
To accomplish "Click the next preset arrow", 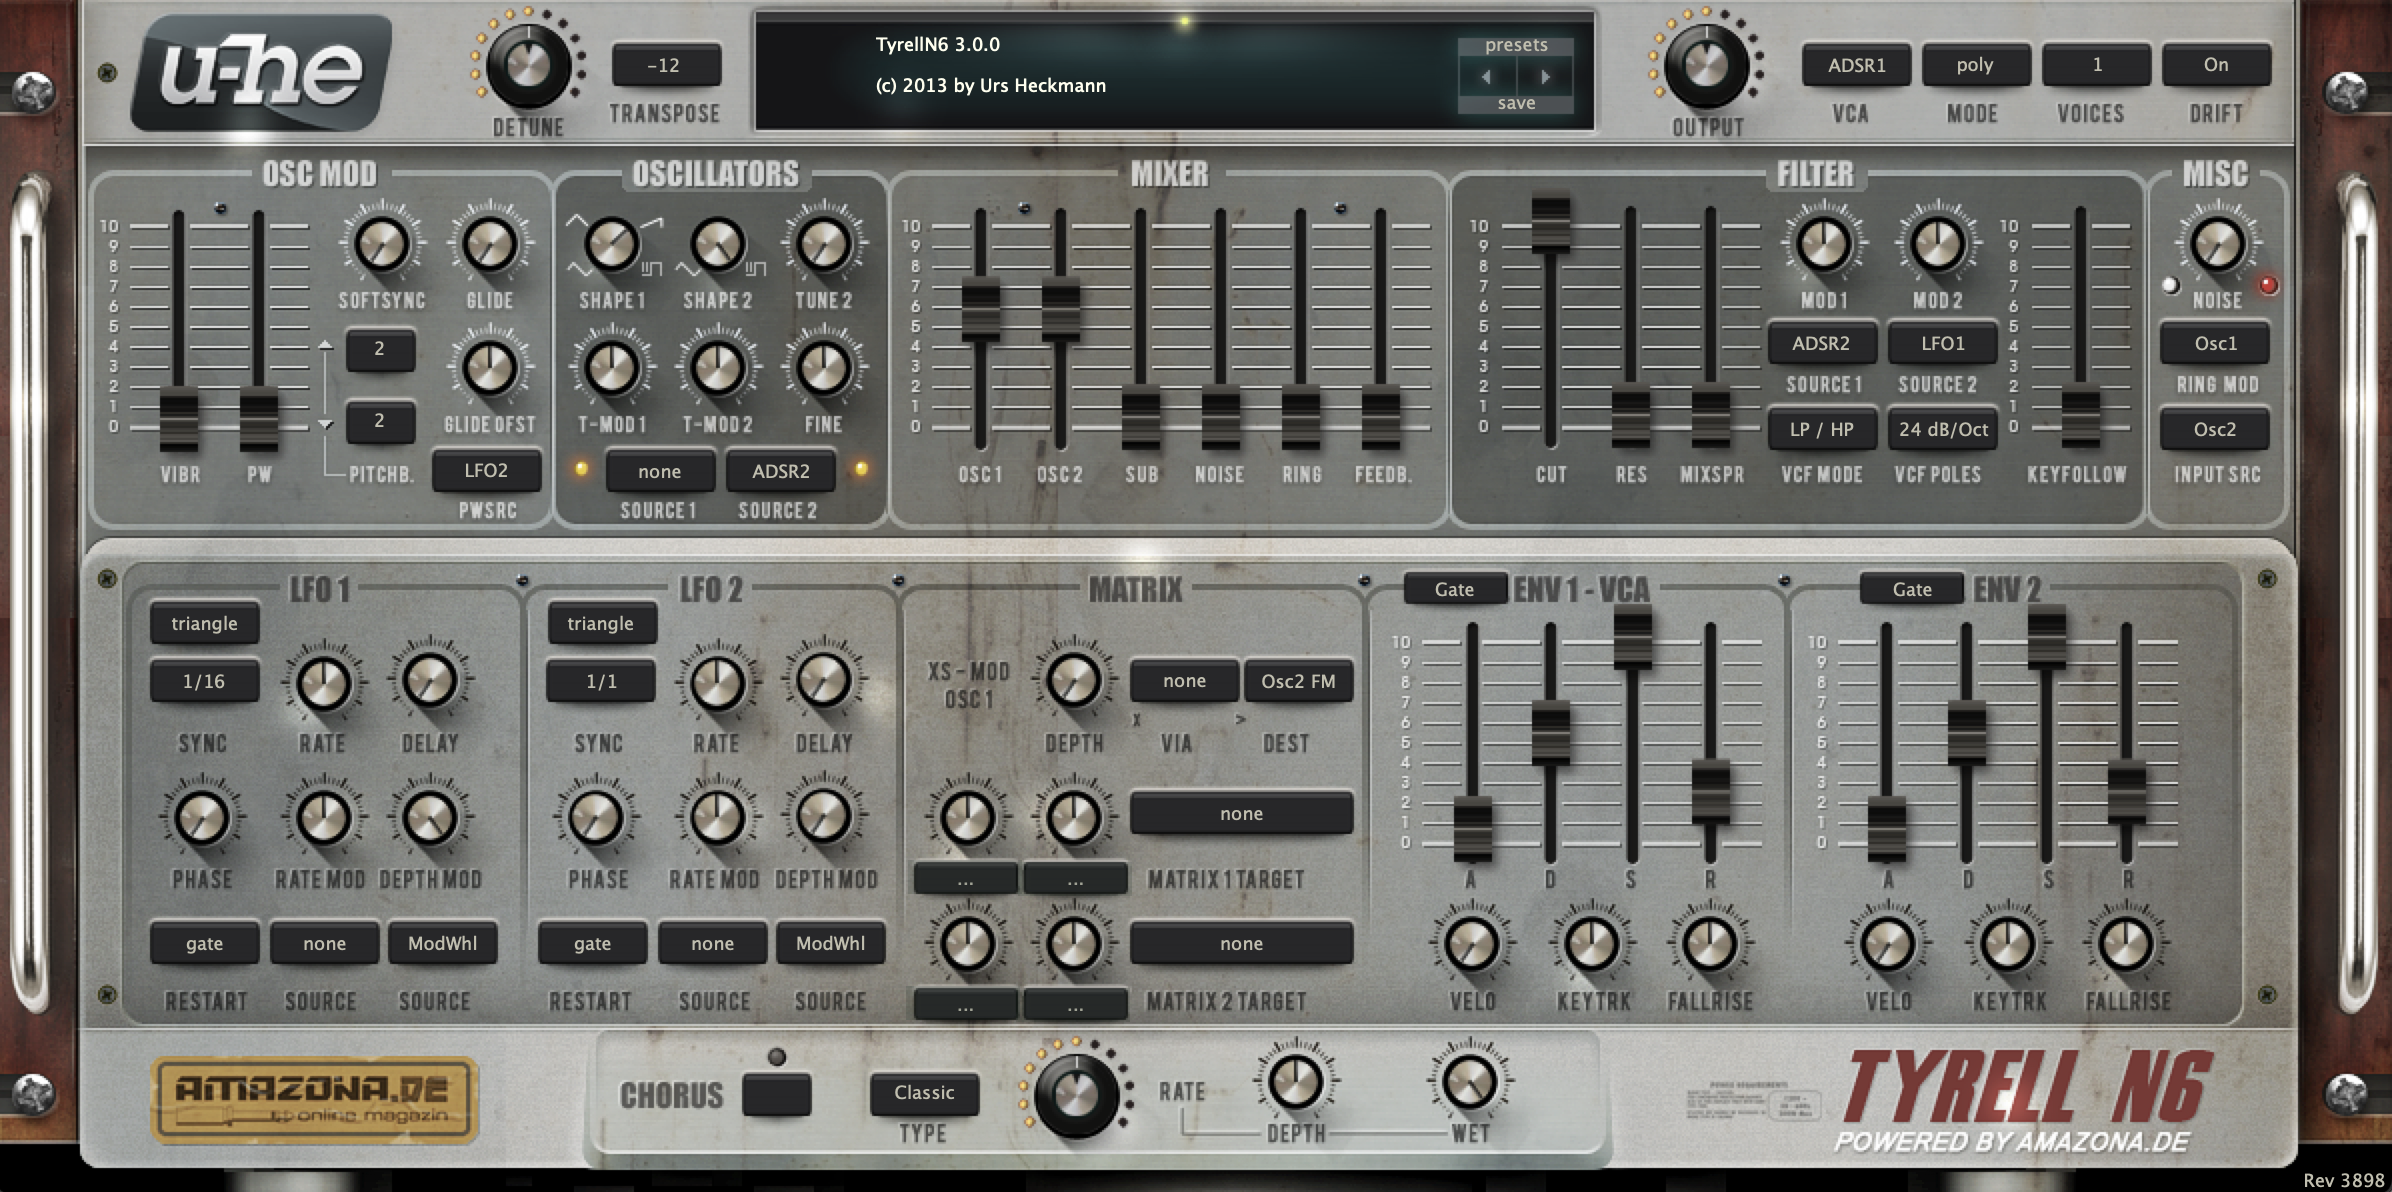I will click(x=1545, y=77).
